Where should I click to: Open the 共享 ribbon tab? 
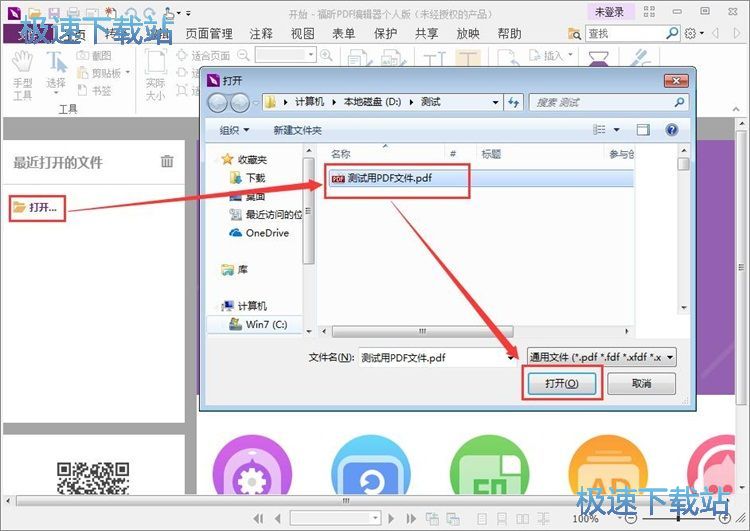point(427,33)
